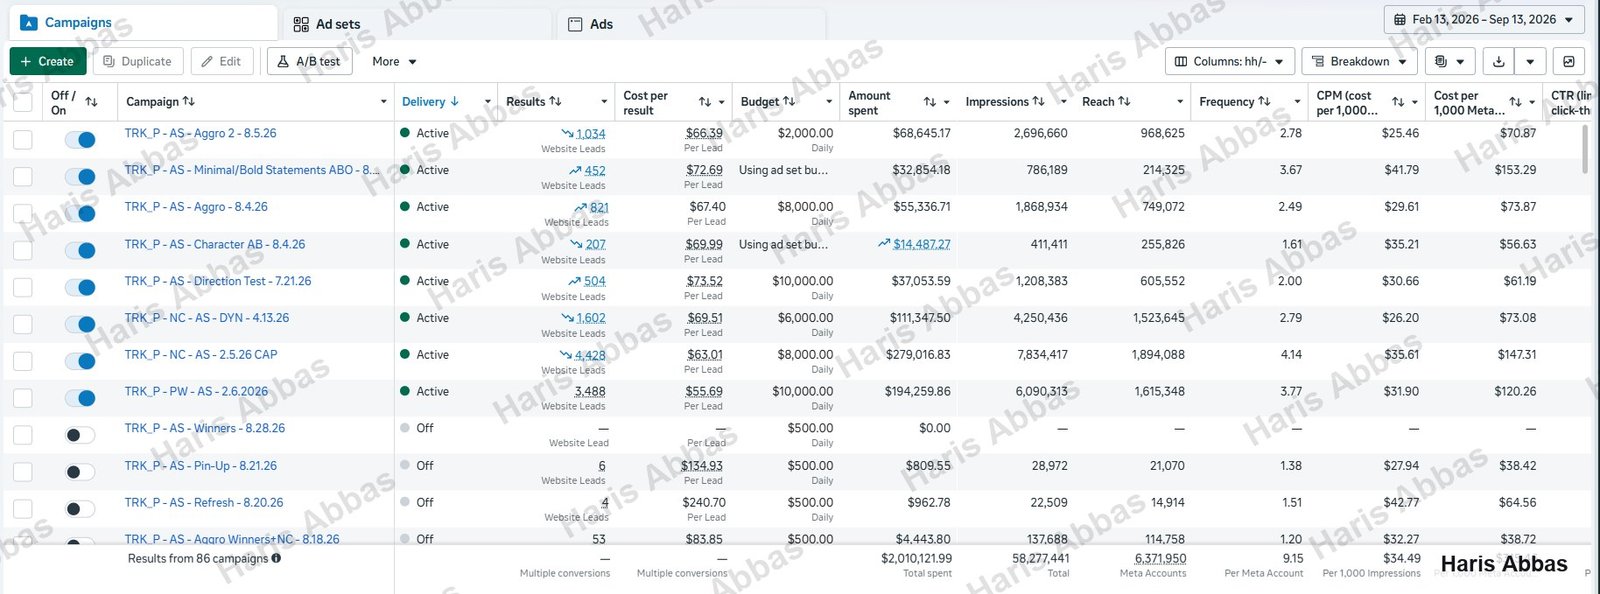This screenshot has width=1600, height=594.
Task: Open the Columns: hh/- dropdown
Action: pyautogui.click(x=1230, y=61)
